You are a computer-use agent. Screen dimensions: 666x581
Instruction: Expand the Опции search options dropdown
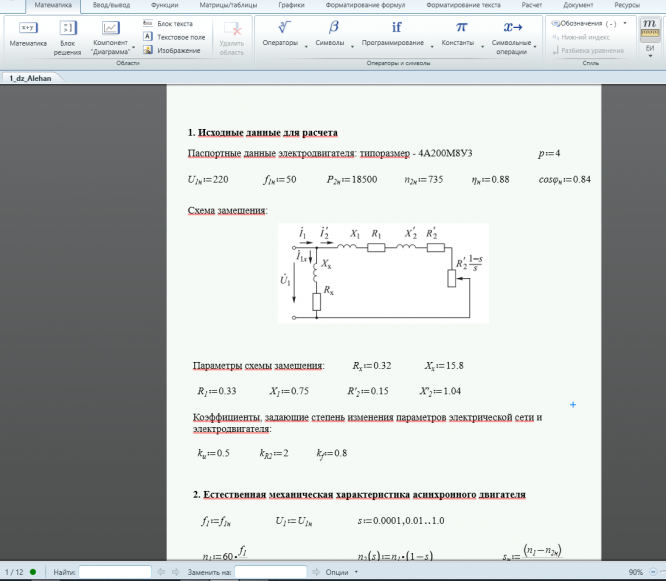[x=347, y=572]
